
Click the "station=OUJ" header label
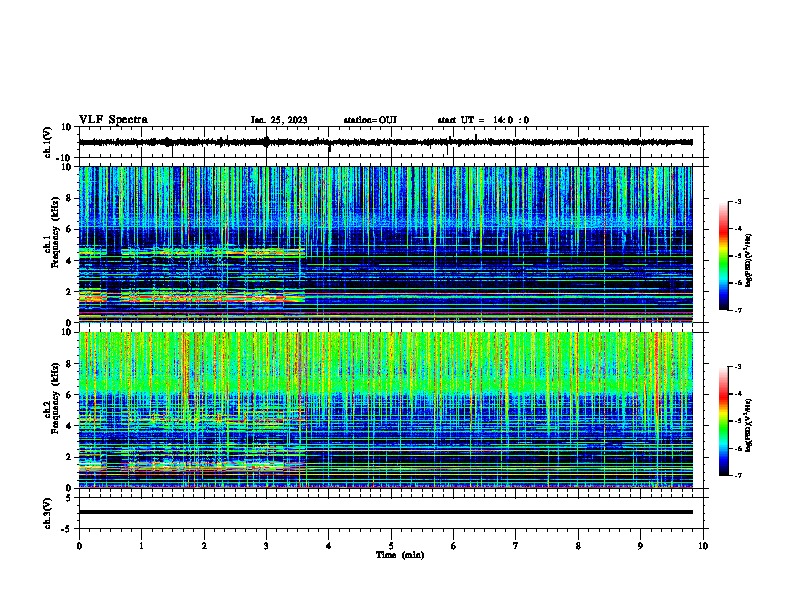370,120
